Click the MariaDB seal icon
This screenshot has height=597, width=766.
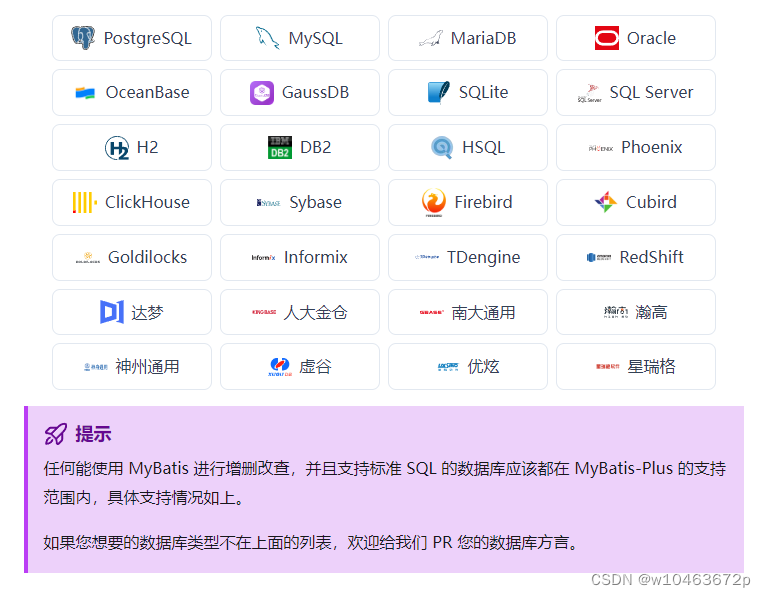click(x=430, y=38)
